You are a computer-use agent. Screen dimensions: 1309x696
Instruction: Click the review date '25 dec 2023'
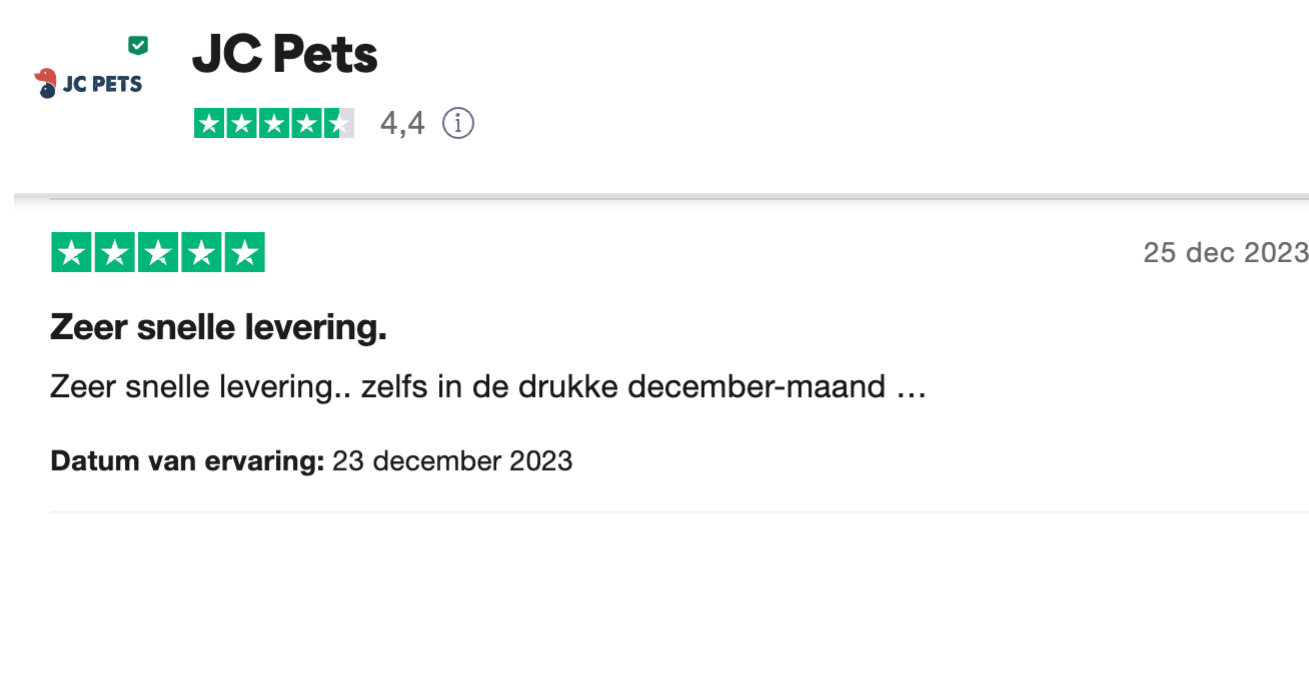pyautogui.click(x=1225, y=253)
